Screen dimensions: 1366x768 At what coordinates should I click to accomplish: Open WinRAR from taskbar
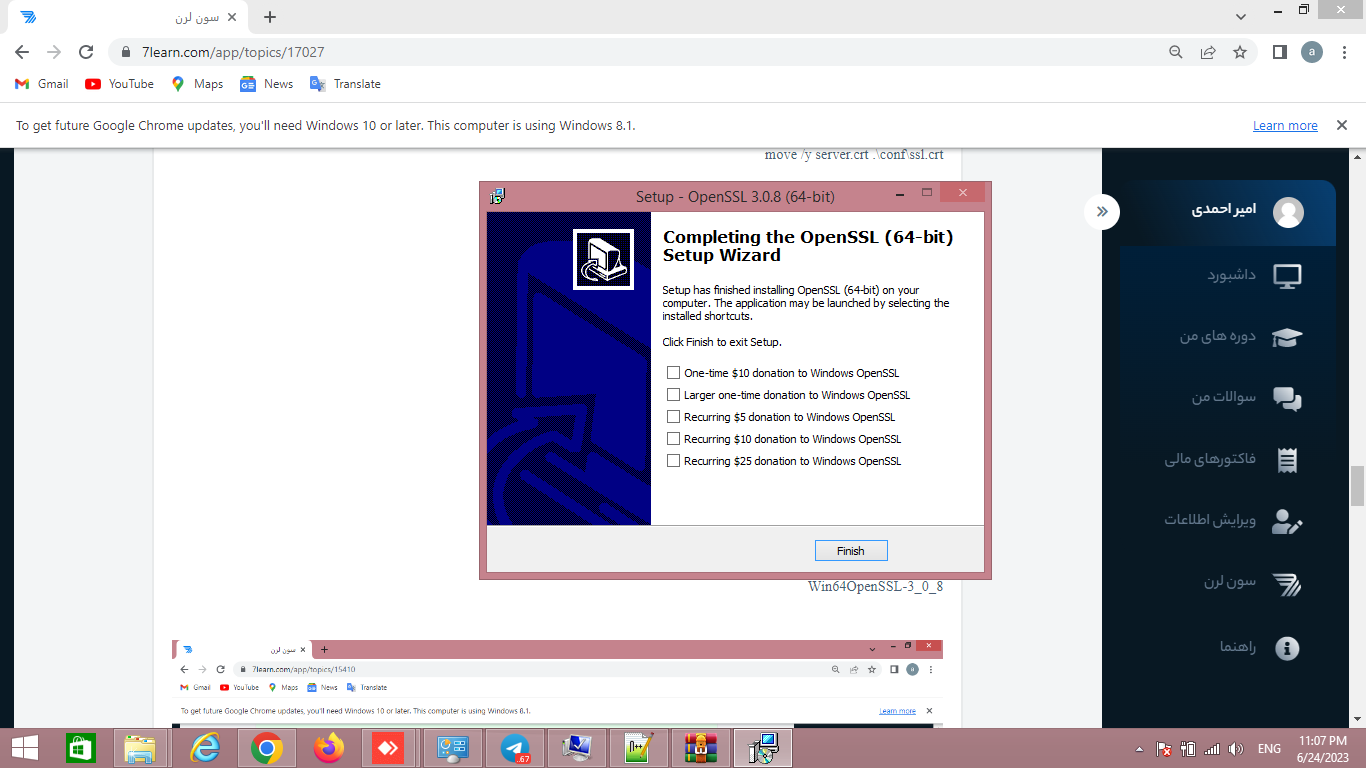[700, 748]
